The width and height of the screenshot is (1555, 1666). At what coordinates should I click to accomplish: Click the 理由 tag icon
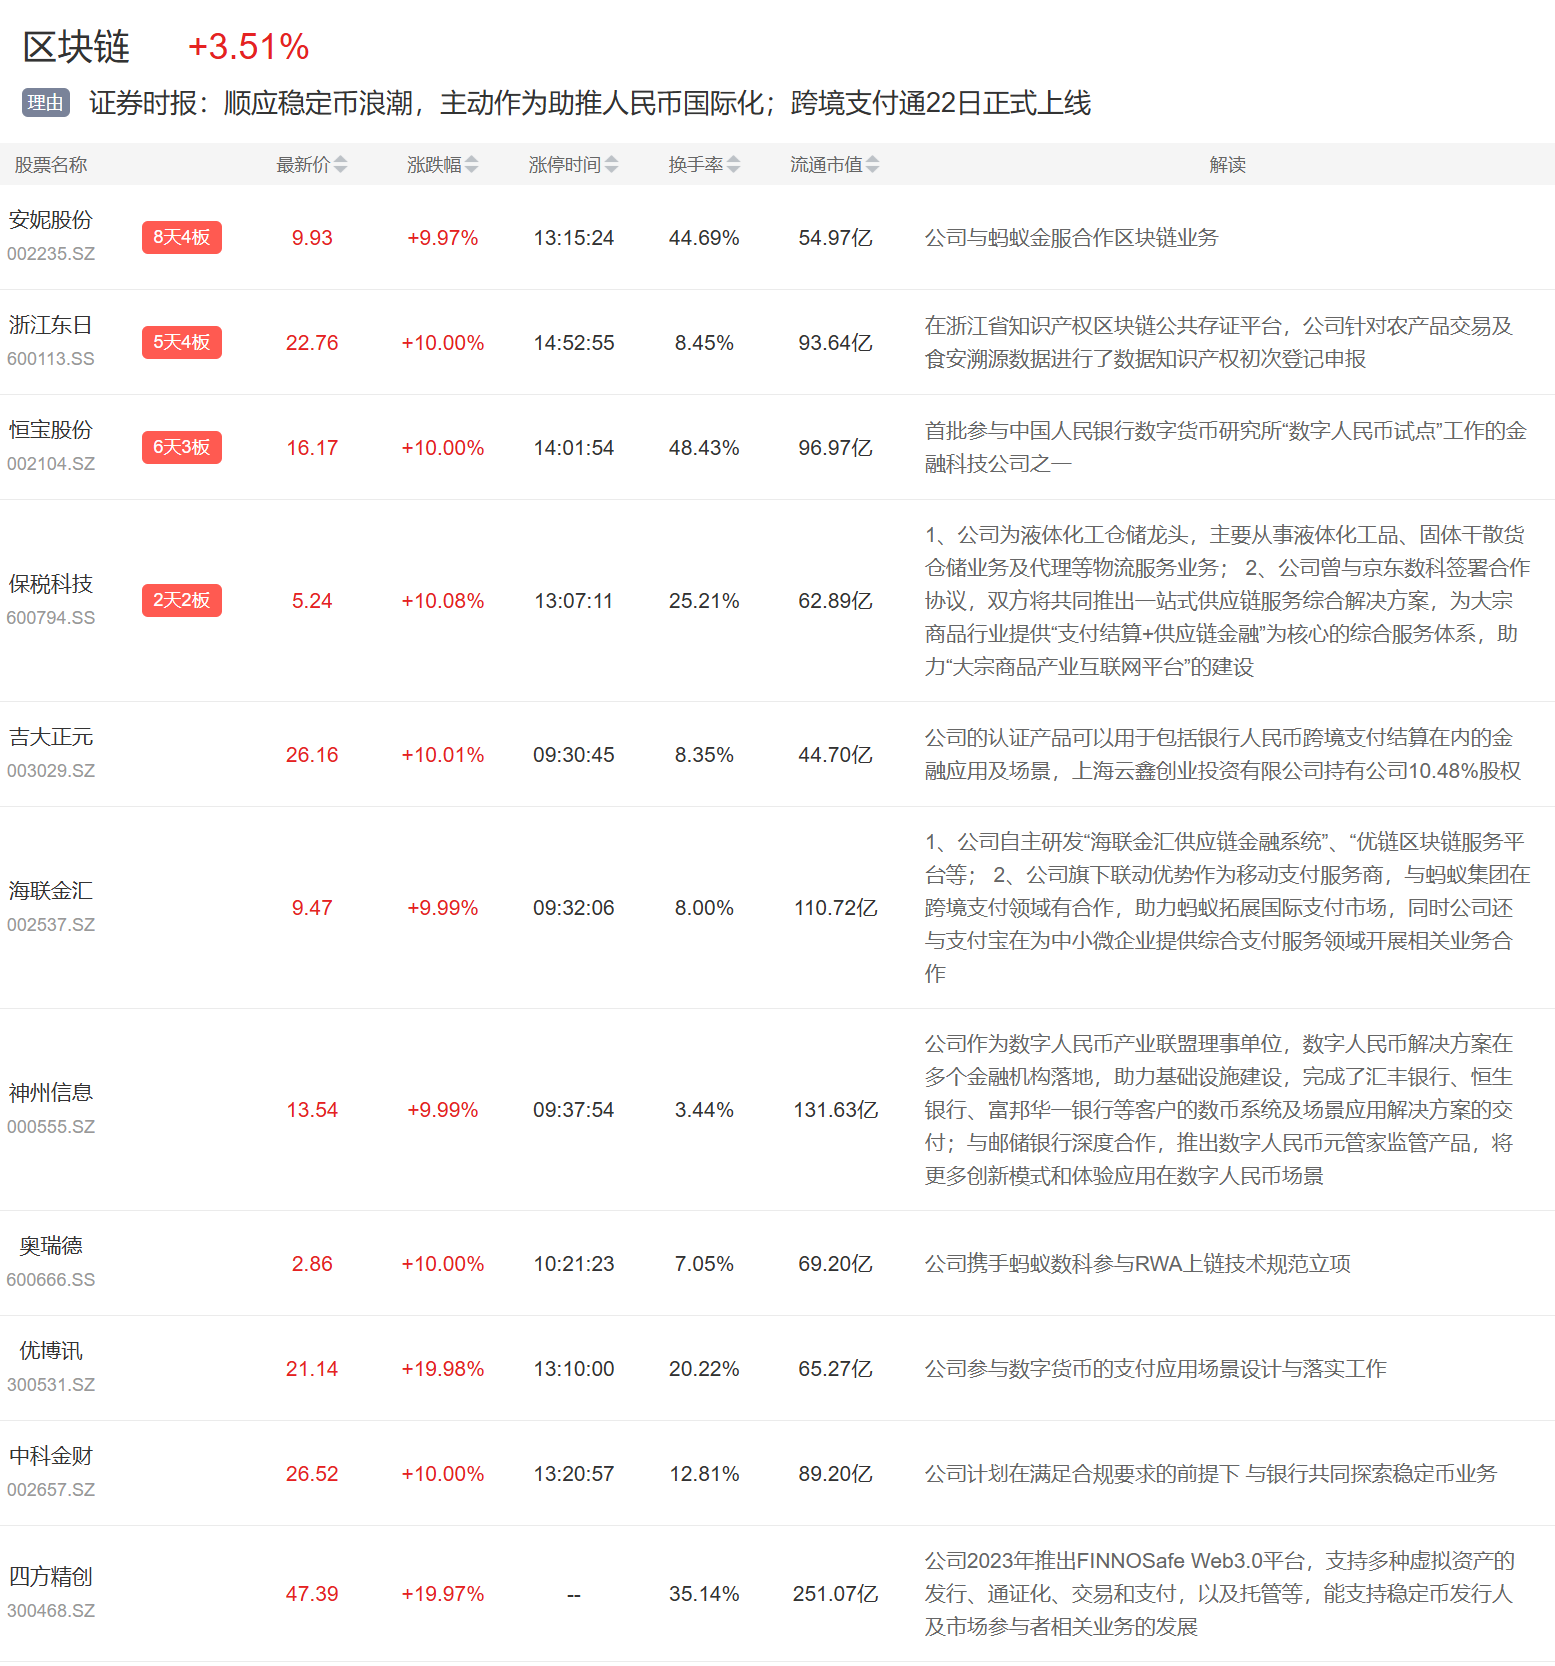point(45,103)
